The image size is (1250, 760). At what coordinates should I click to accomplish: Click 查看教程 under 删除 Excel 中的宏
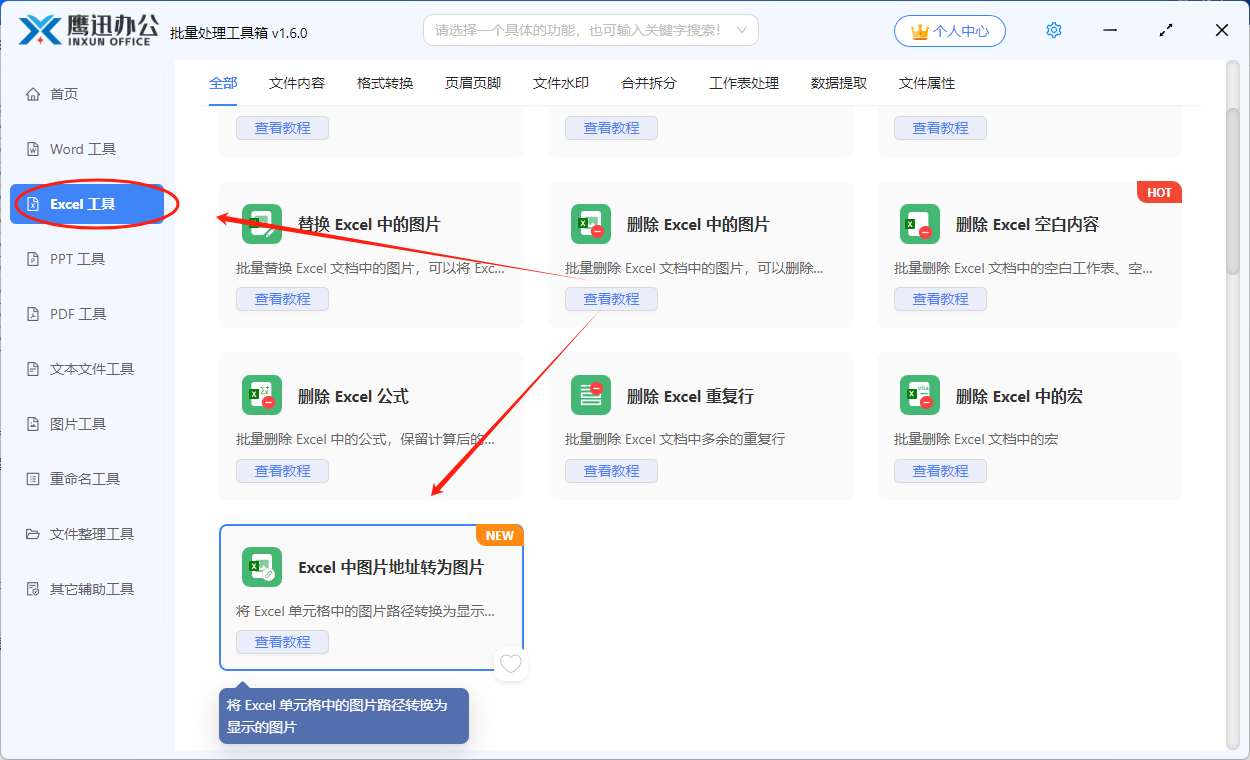tap(940, 471)
